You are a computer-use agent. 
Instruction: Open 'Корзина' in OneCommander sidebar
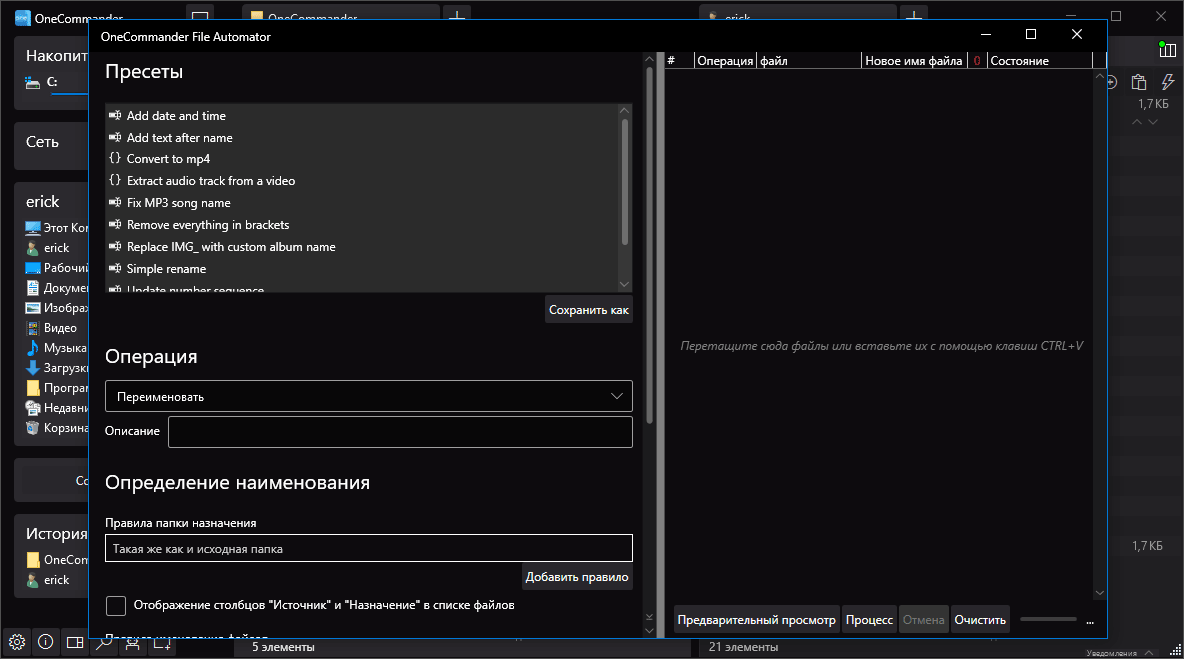point(57,428)
